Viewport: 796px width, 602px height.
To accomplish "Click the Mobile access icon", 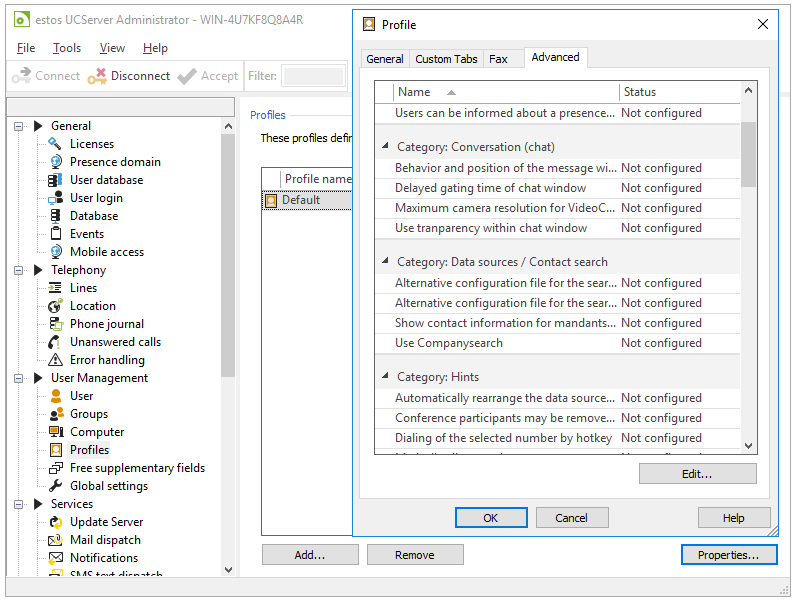I will click(56, 252).
